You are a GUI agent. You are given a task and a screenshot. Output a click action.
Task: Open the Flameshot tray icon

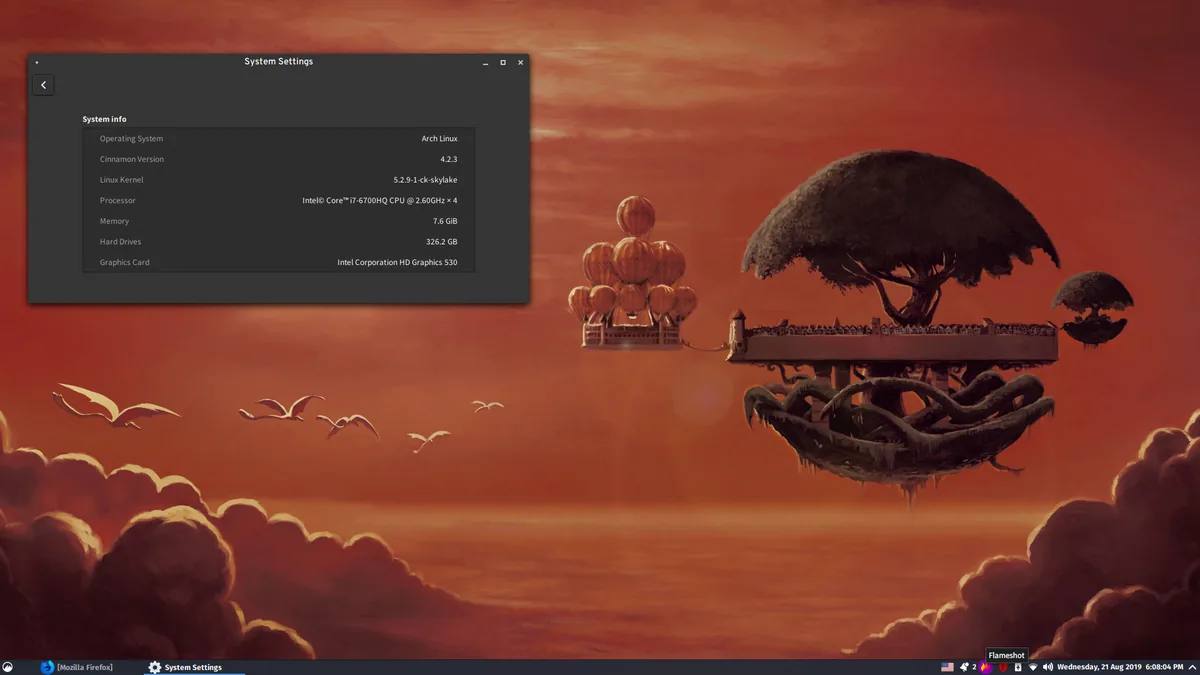coord(985,667)
